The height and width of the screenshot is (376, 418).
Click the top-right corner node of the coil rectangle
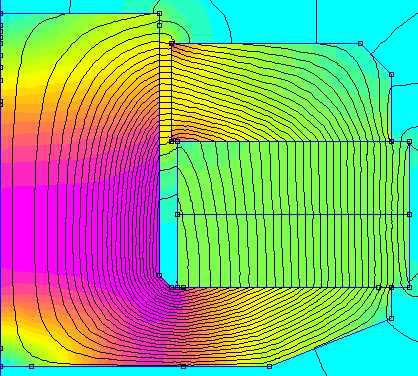click(410, 142)
